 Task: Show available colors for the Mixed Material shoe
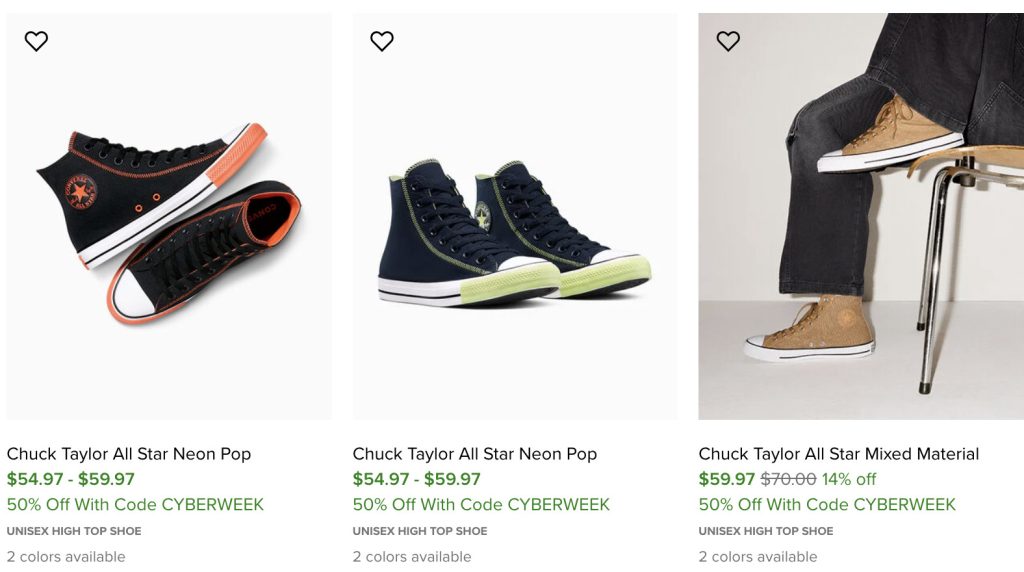click(x=758, y=557)
